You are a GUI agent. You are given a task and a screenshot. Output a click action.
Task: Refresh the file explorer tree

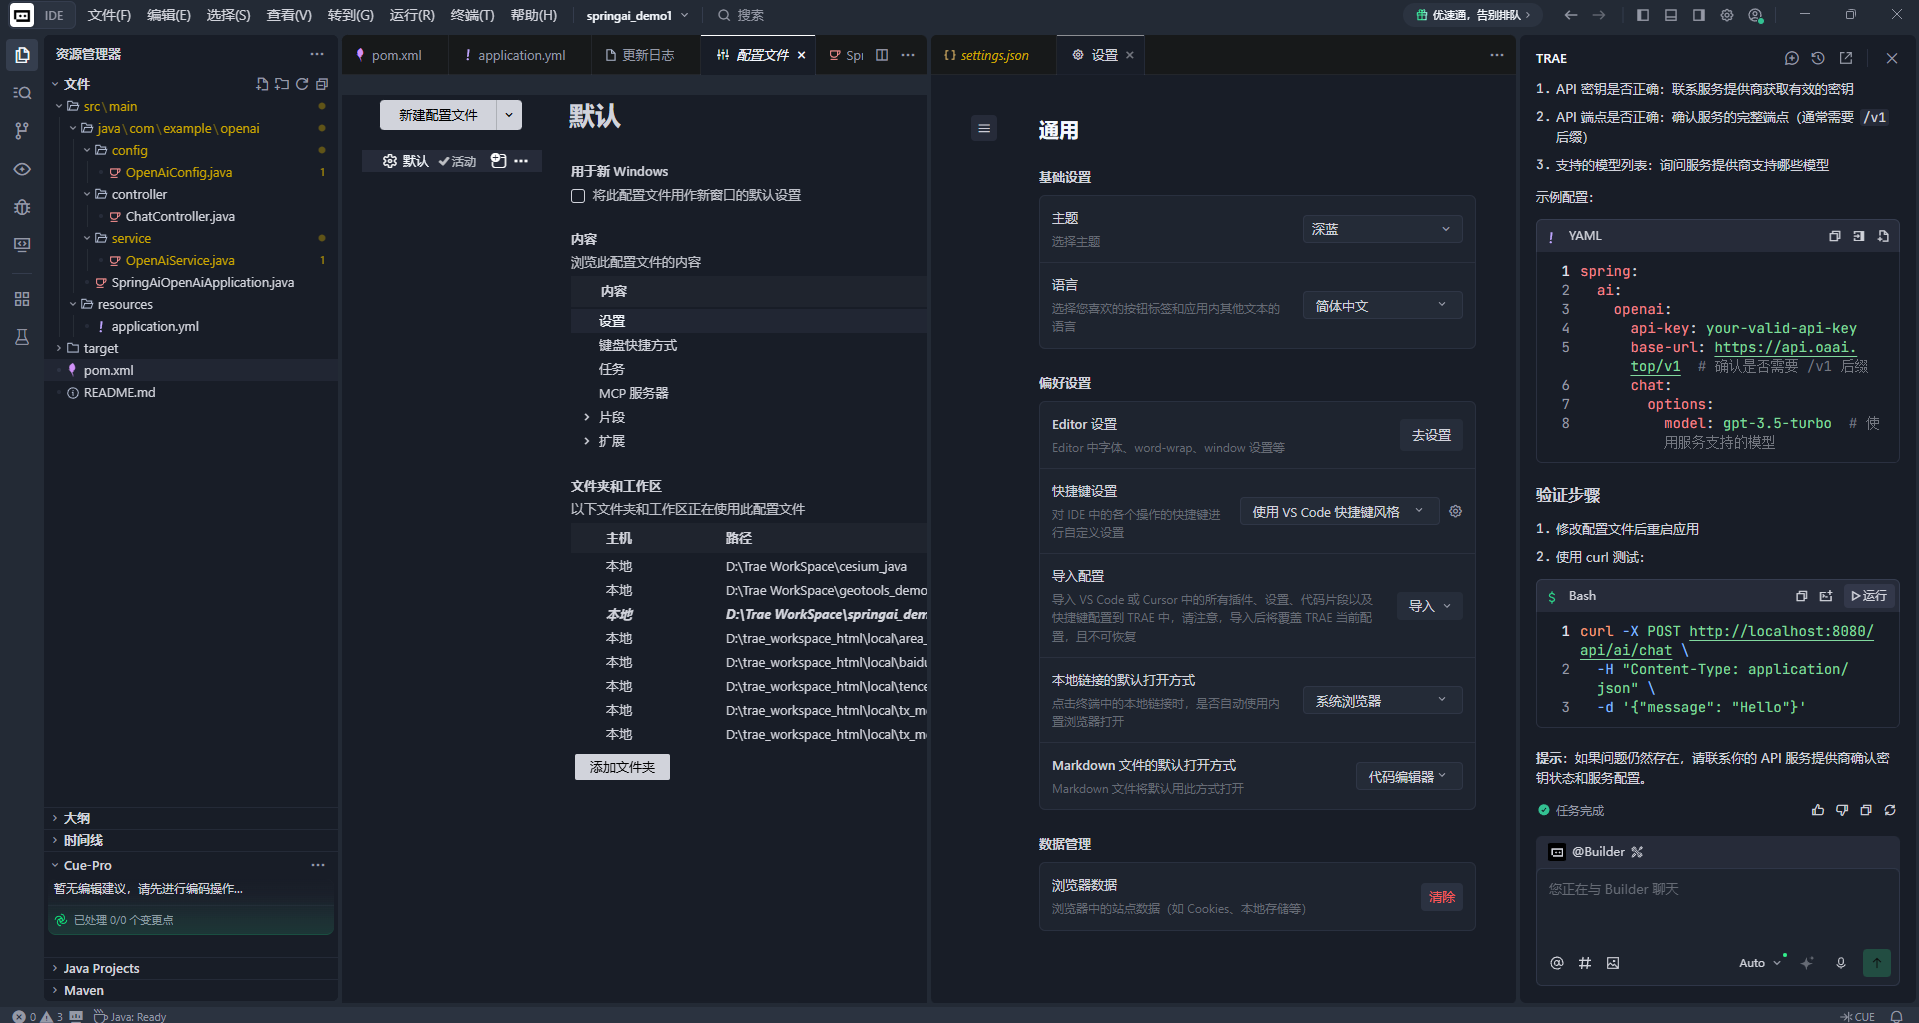pos(302,84)
